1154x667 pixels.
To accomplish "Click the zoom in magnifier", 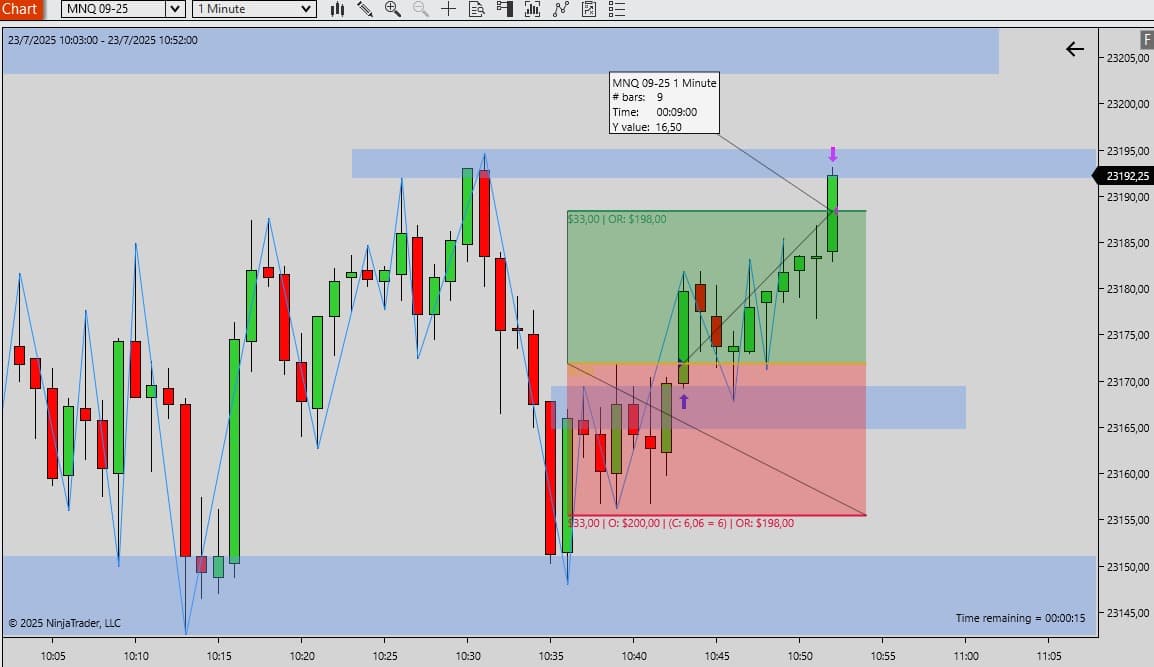I will pyautogui.click(x=392, y=9).
